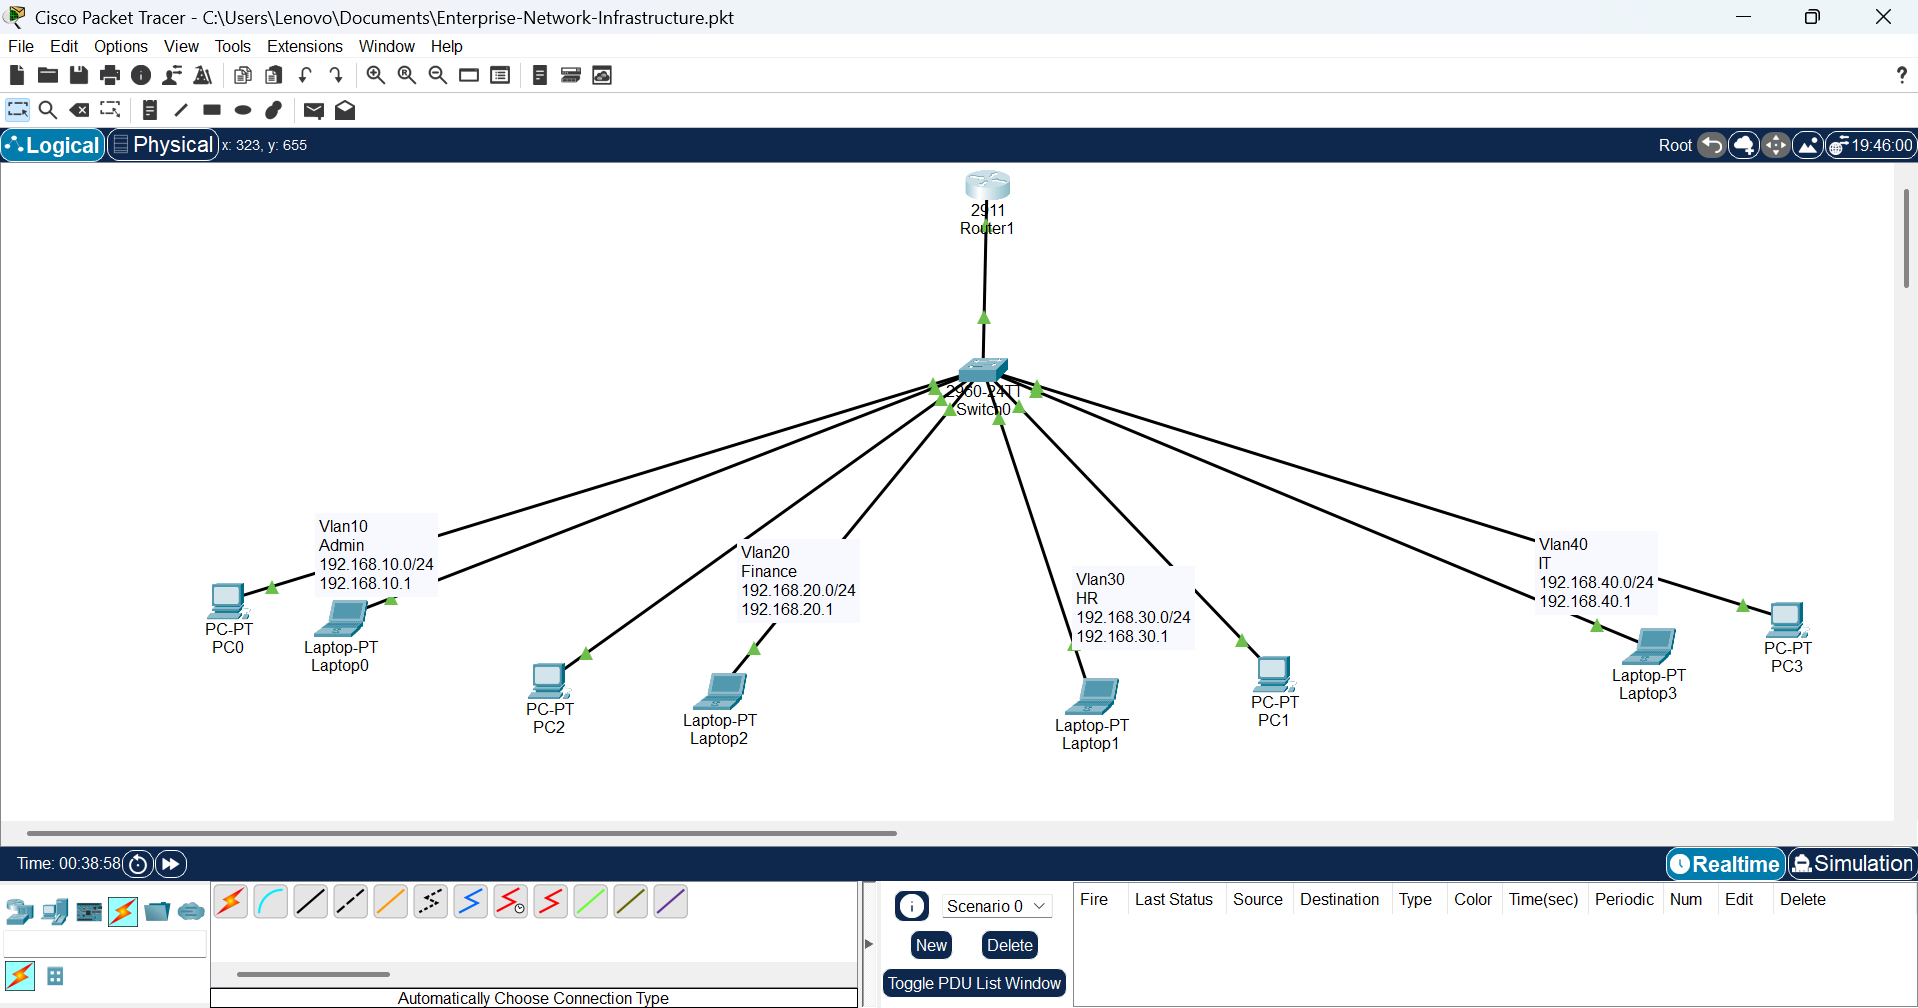Click the Create New Cluster cloud icon
The width and height of the screenshot is (1918, 1008).
pyautogui.click(x=1744, y=145)
